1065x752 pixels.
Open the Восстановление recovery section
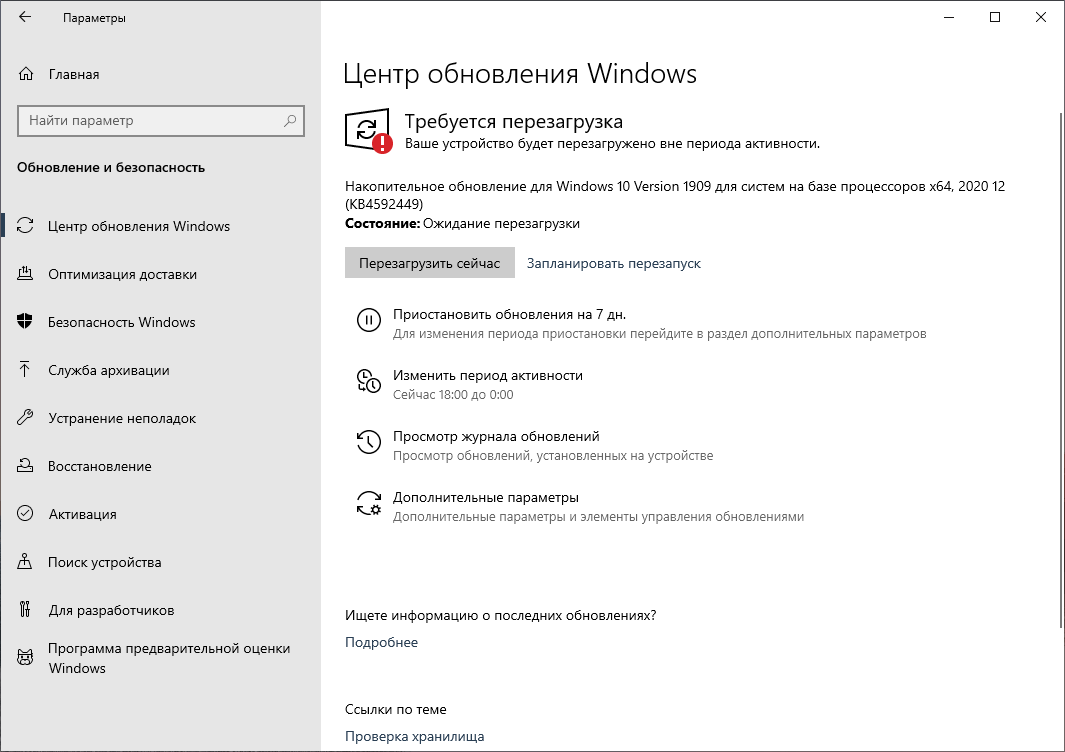click(100, 465)
